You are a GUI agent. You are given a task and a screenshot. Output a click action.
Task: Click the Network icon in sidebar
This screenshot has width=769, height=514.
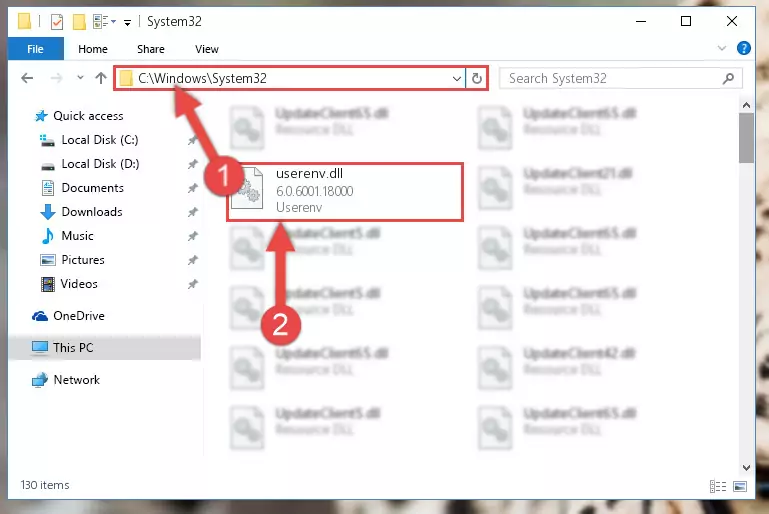[40, 380]
